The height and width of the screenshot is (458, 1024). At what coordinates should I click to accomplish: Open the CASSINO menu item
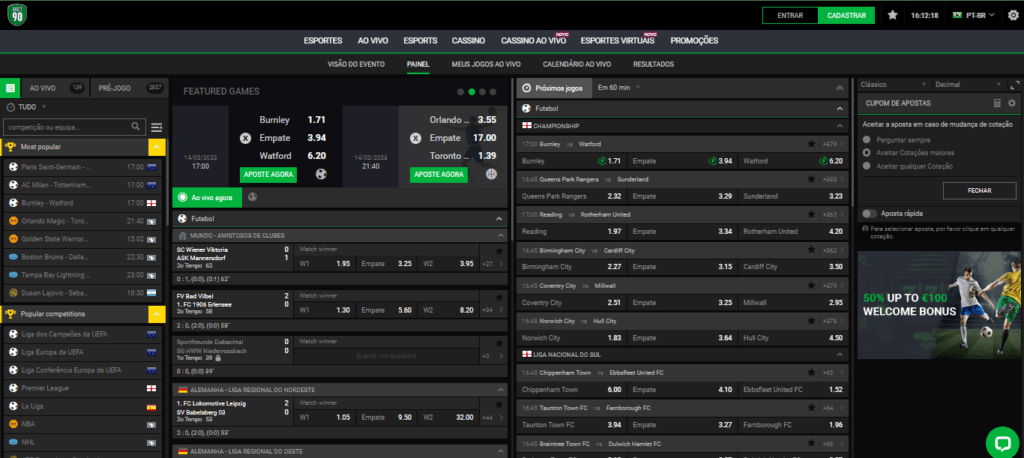click(468, 41)
